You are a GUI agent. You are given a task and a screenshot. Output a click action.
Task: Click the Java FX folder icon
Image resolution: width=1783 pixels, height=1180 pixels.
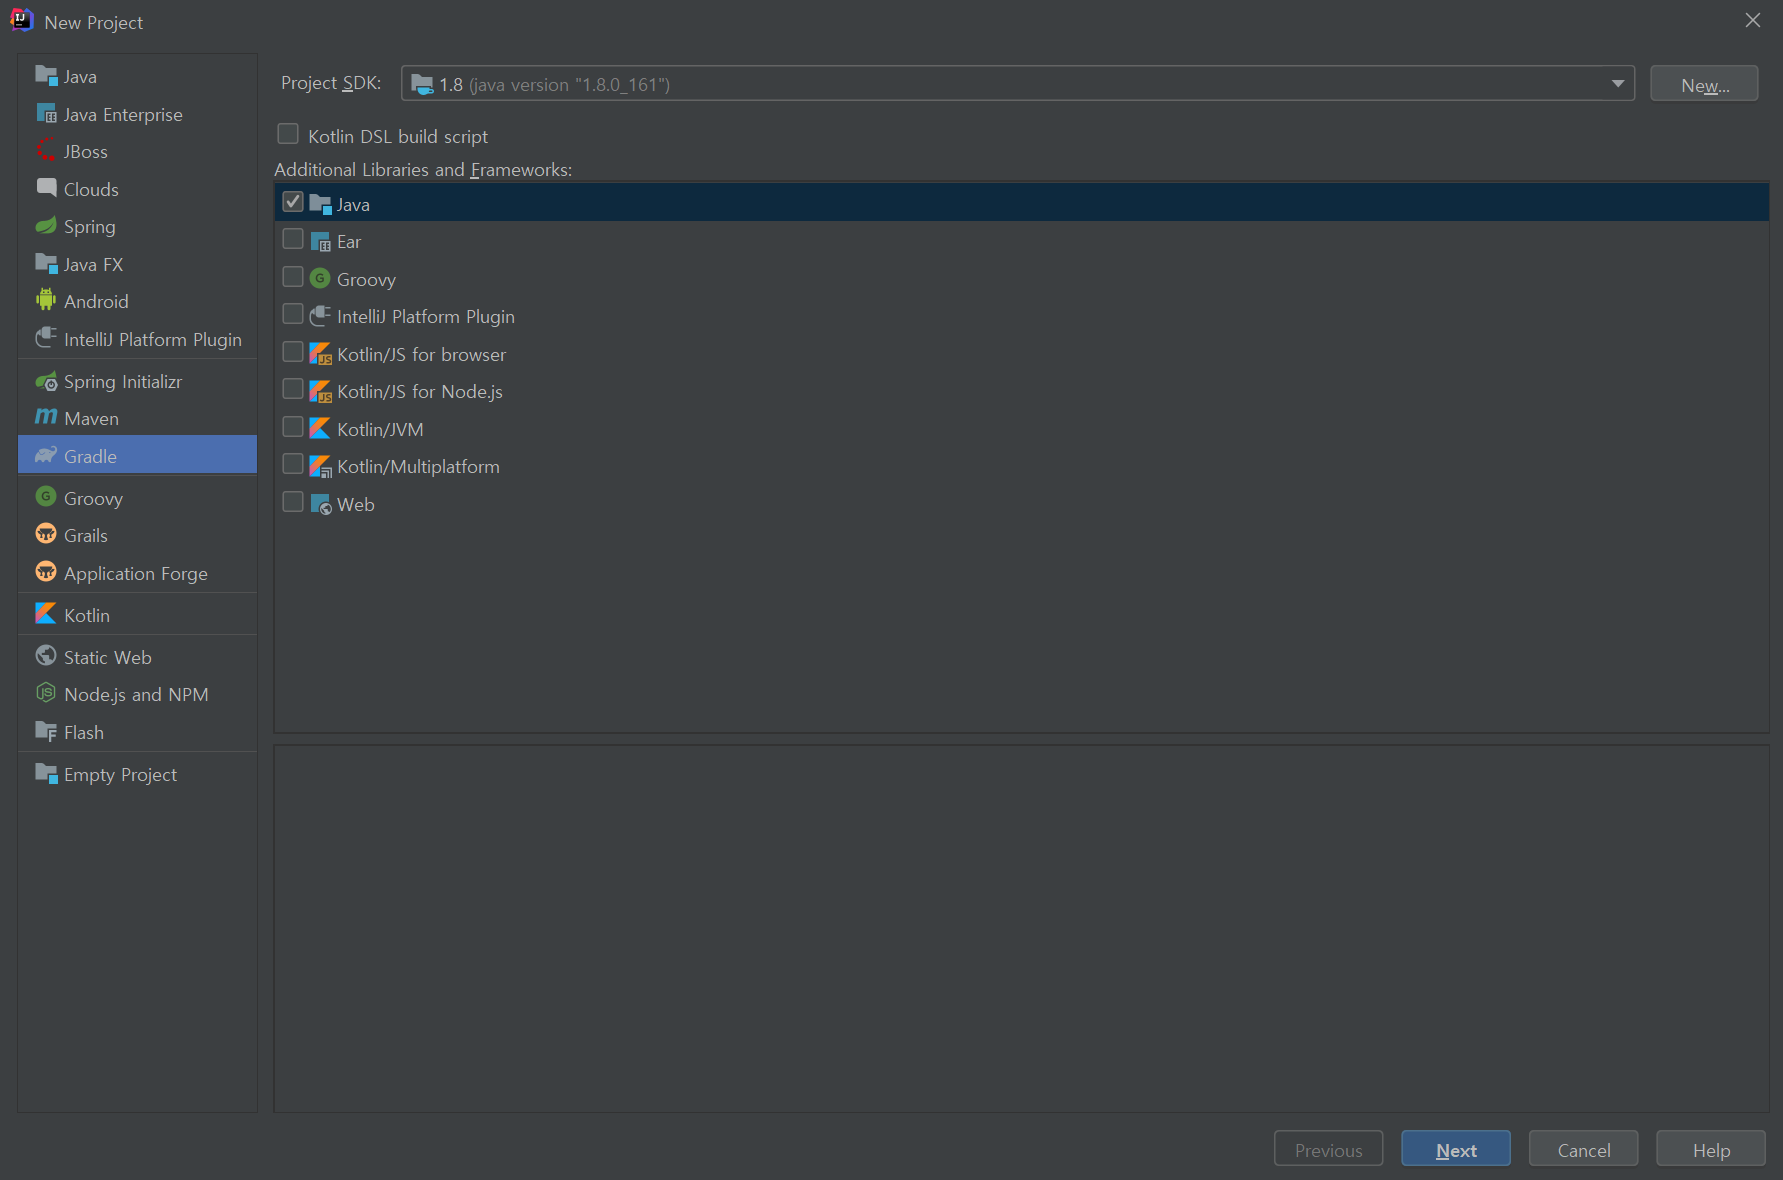point(46,263)
